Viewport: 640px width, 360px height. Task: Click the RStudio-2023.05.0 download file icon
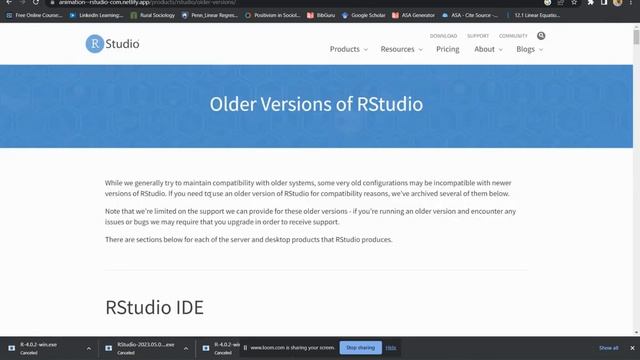pos(109,348)
